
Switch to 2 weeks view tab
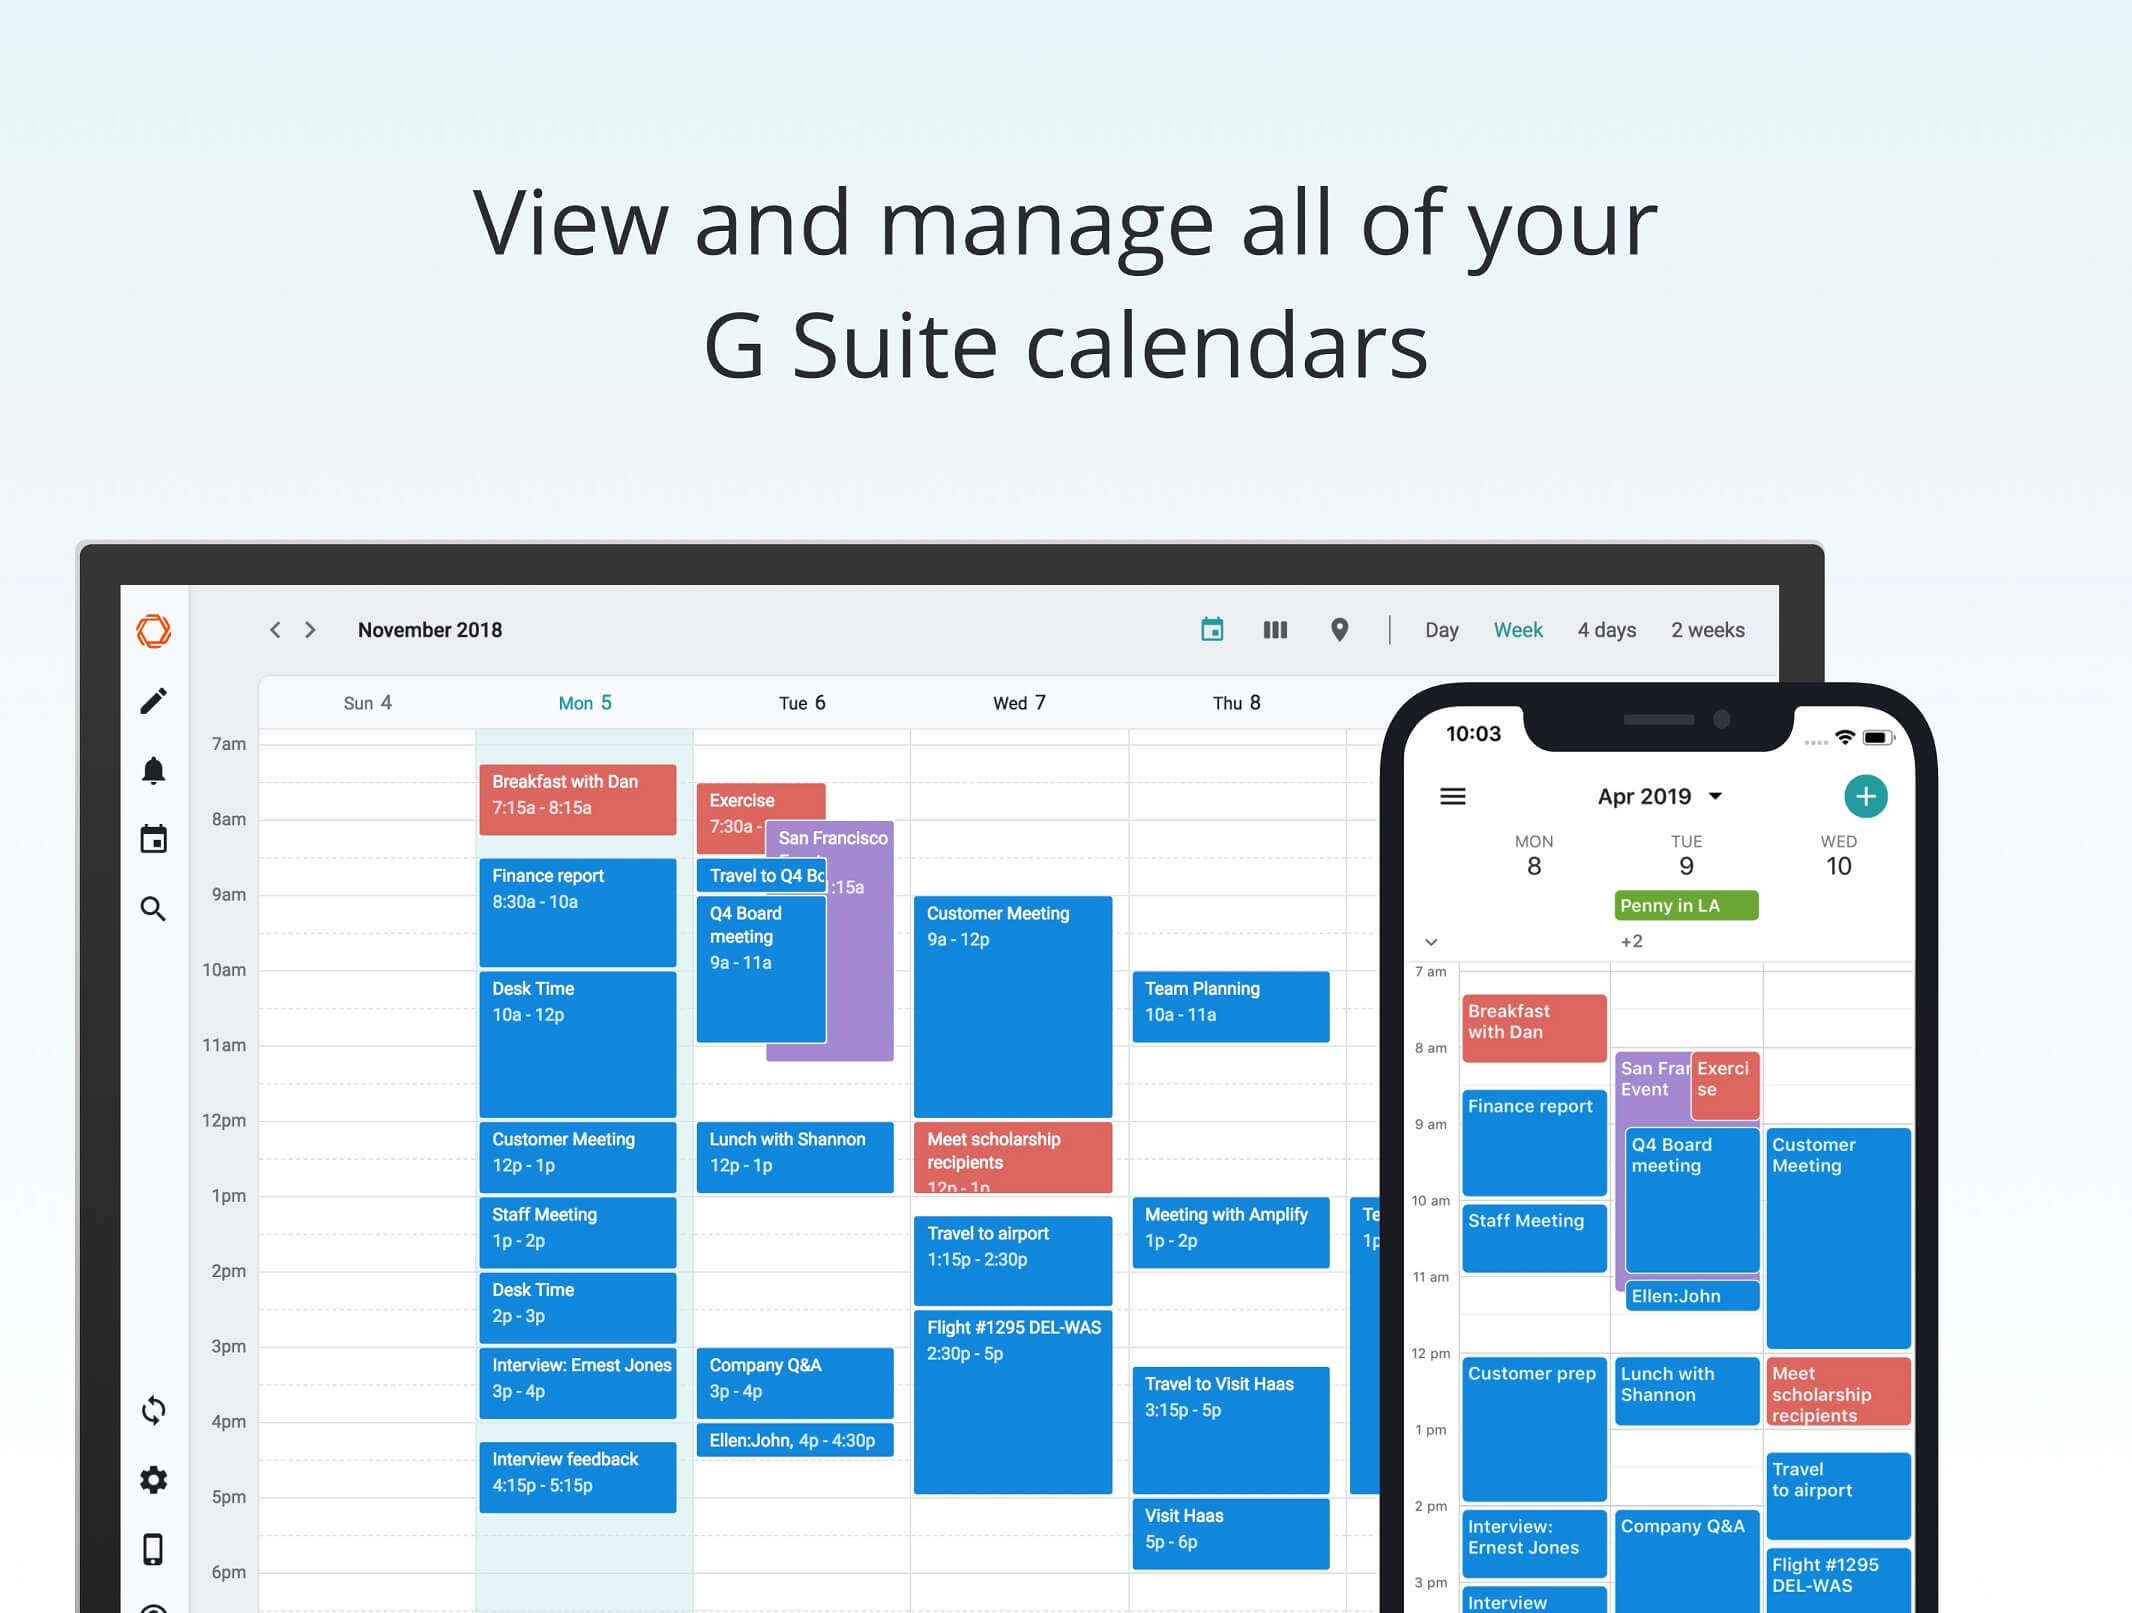1705,629
